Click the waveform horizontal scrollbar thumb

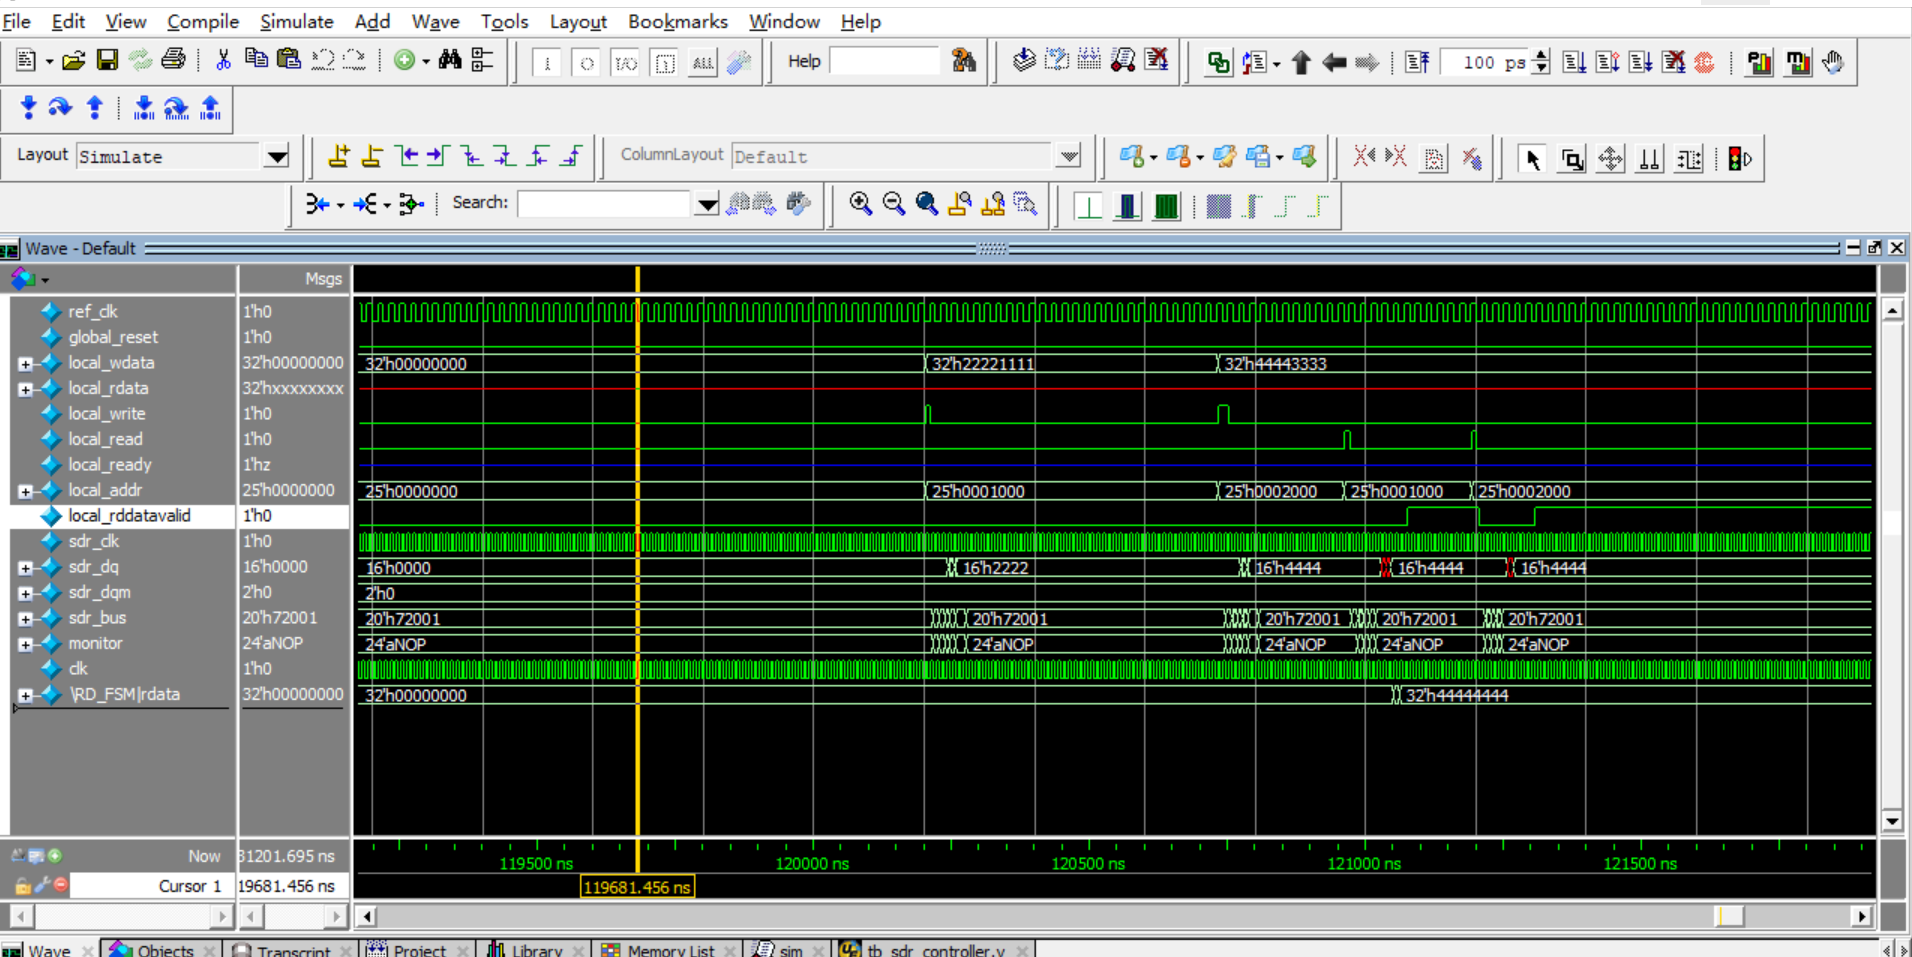pyautogui.click(x=1729, y=916)
